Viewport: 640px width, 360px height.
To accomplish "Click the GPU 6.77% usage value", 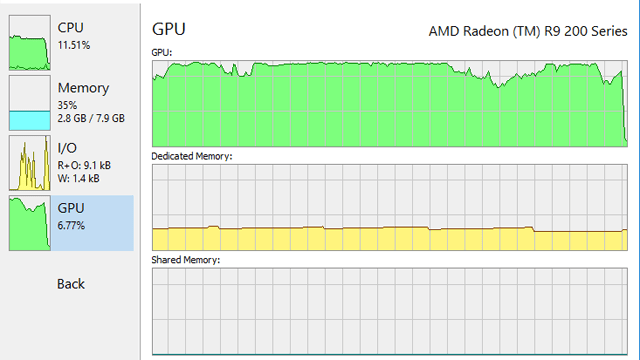I will [x=71, y=225].
